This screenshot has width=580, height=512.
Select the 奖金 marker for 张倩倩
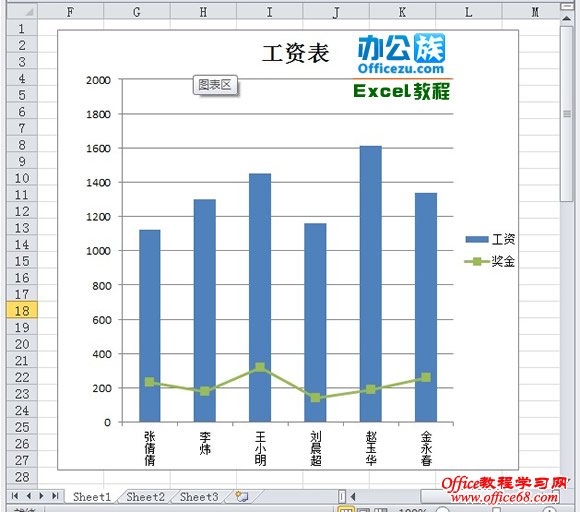[149, 382]
